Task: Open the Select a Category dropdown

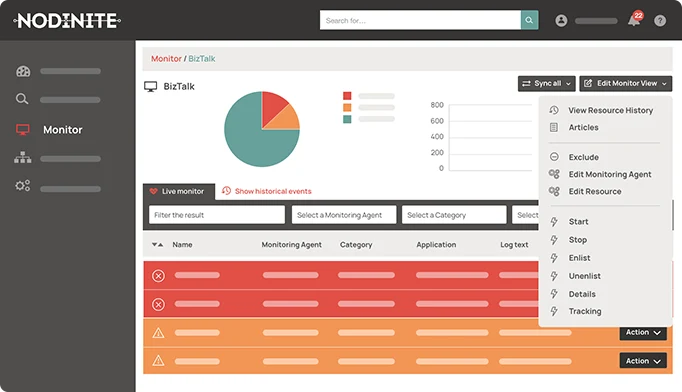Action: point(454,215)
